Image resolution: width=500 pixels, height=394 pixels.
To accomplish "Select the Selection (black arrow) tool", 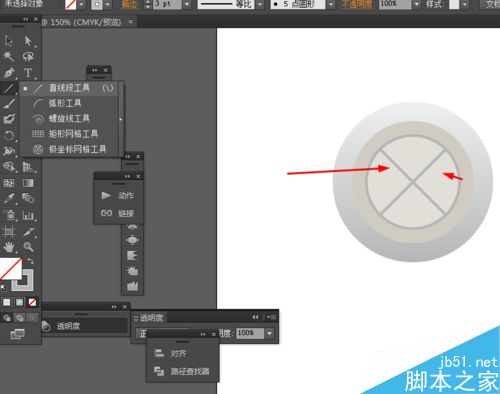I will point(9,41).
